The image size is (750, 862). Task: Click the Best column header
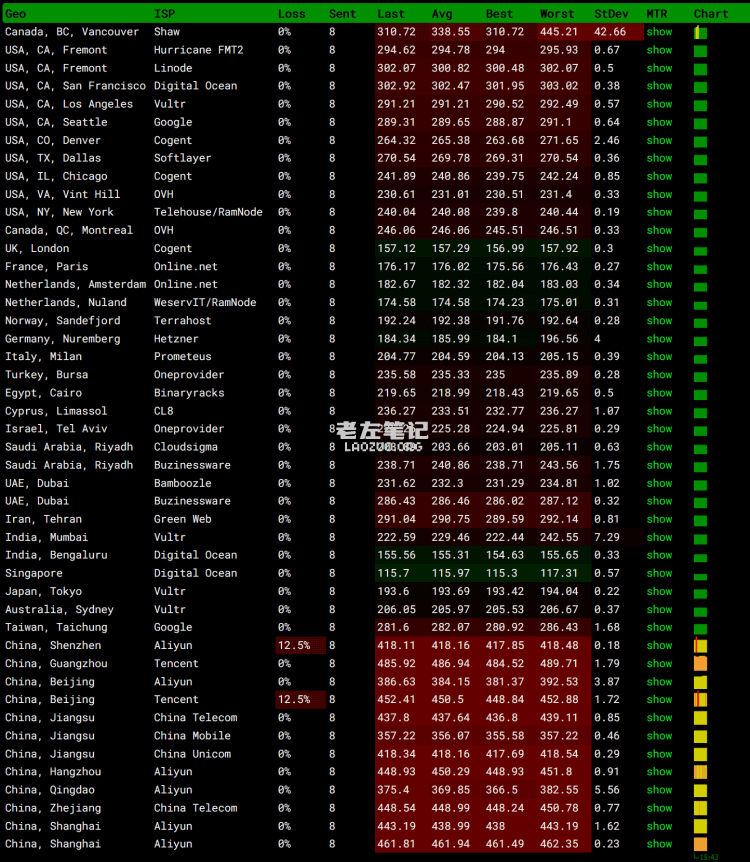coord(499,14)
